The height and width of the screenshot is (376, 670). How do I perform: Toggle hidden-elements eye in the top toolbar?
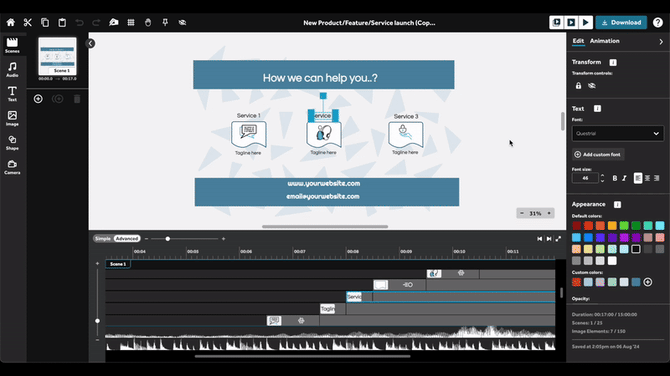click(x=182, y=23)
